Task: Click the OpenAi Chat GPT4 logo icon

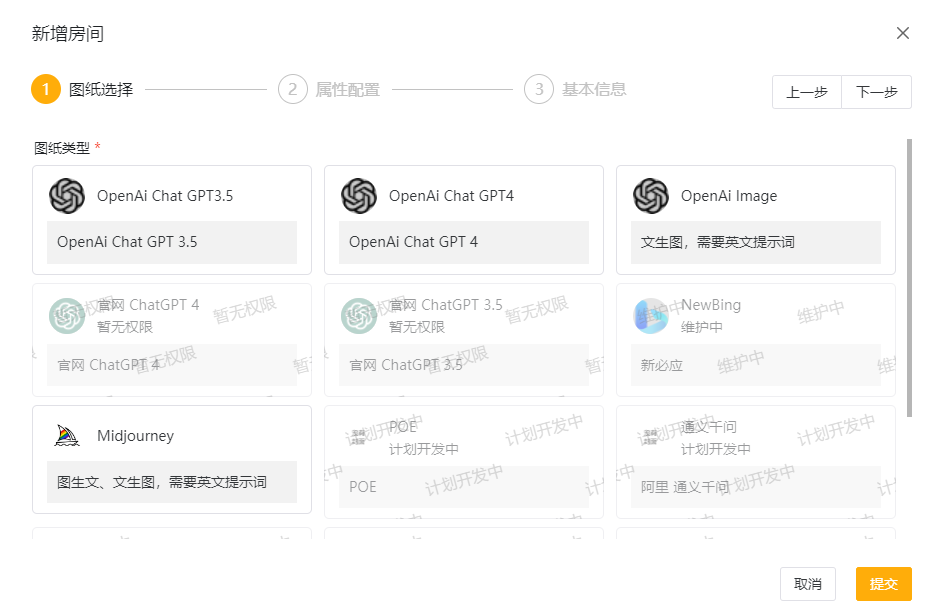Action: [359, 195]
